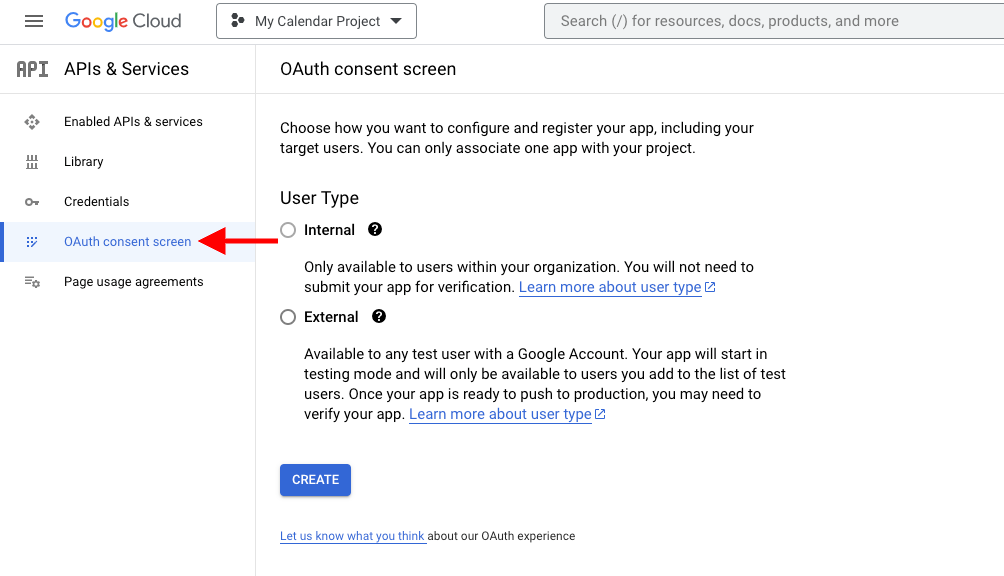Click the Enabled APIs & services icon
The height and width of the screenshot is (576, 1004).
pos(32,122)
